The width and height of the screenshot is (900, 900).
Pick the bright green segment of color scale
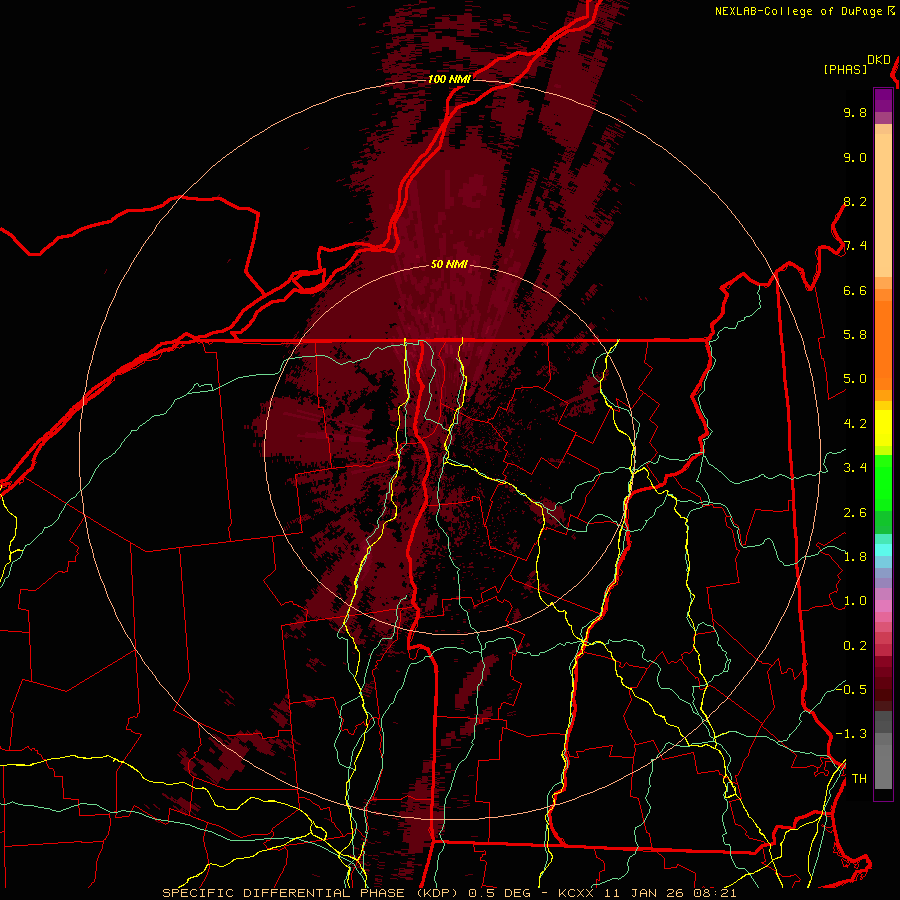click(883, 483)
